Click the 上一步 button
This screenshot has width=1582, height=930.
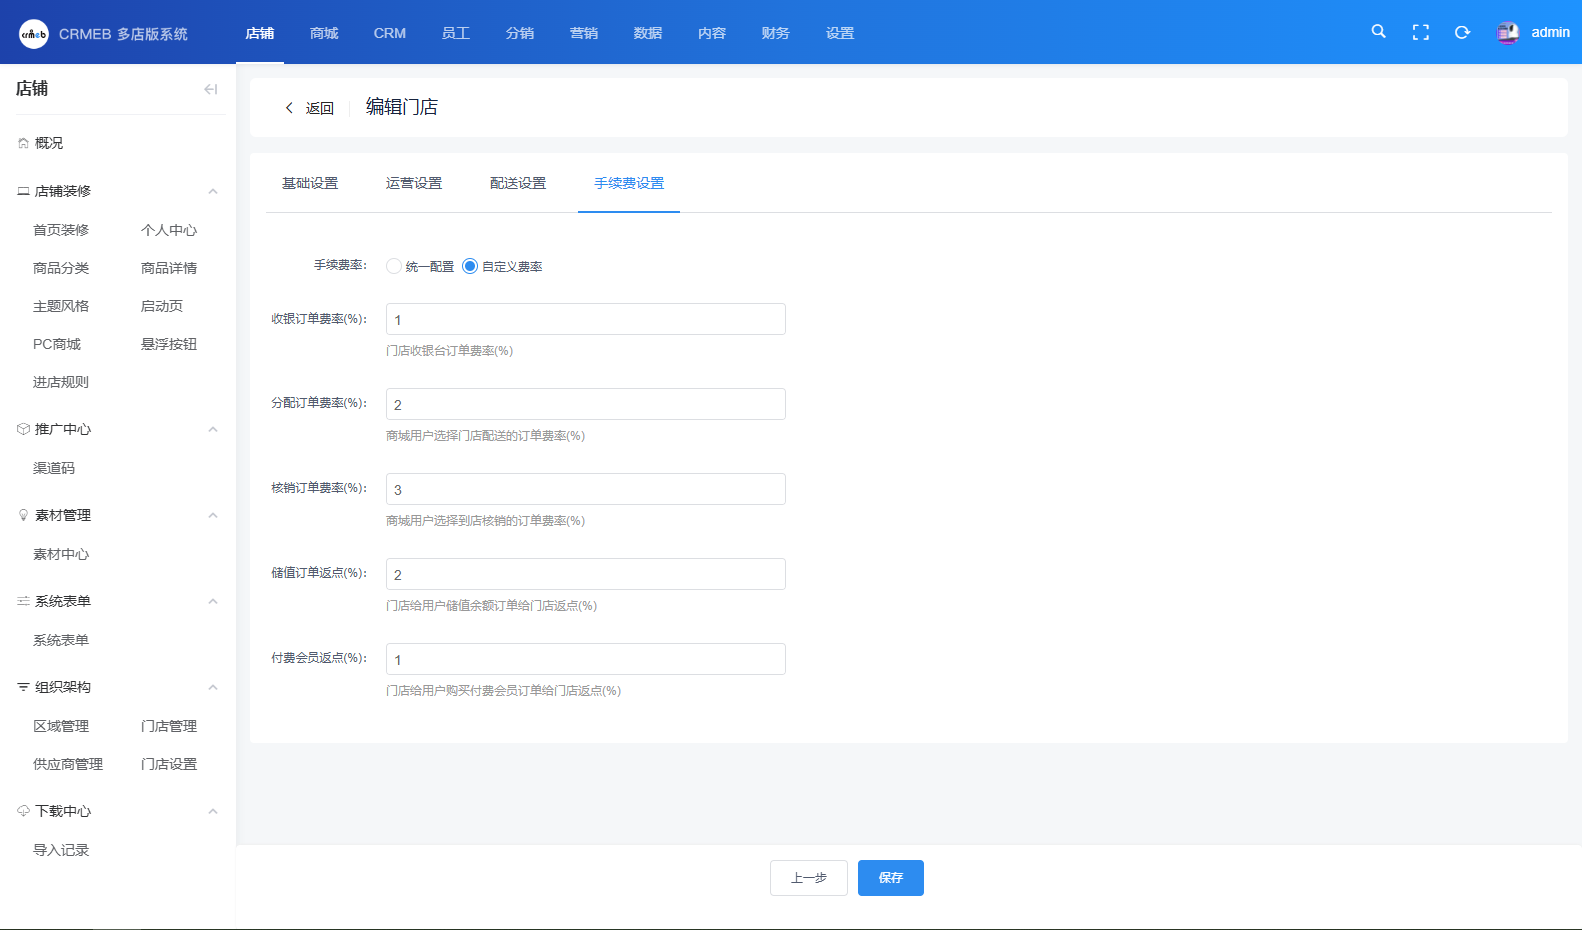coord(808,878)
